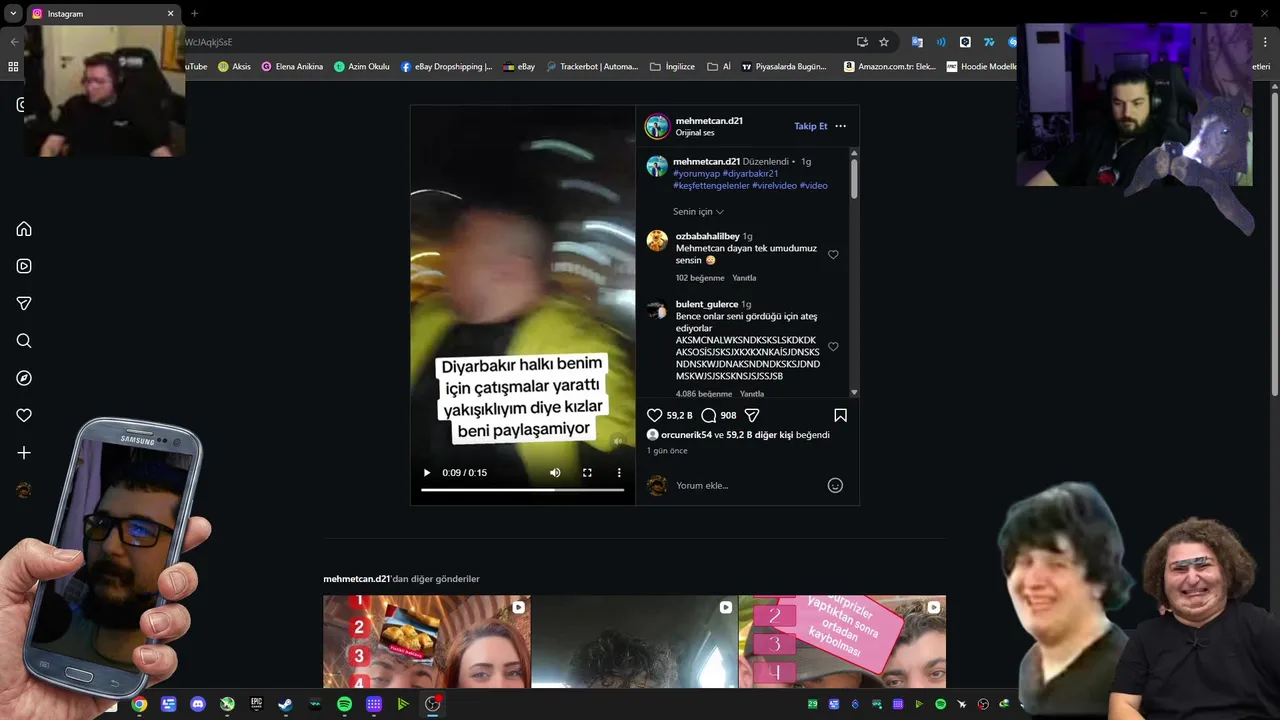Open Epic Games Launcher from taskbar
The image size is (1280, 720).
256,704
